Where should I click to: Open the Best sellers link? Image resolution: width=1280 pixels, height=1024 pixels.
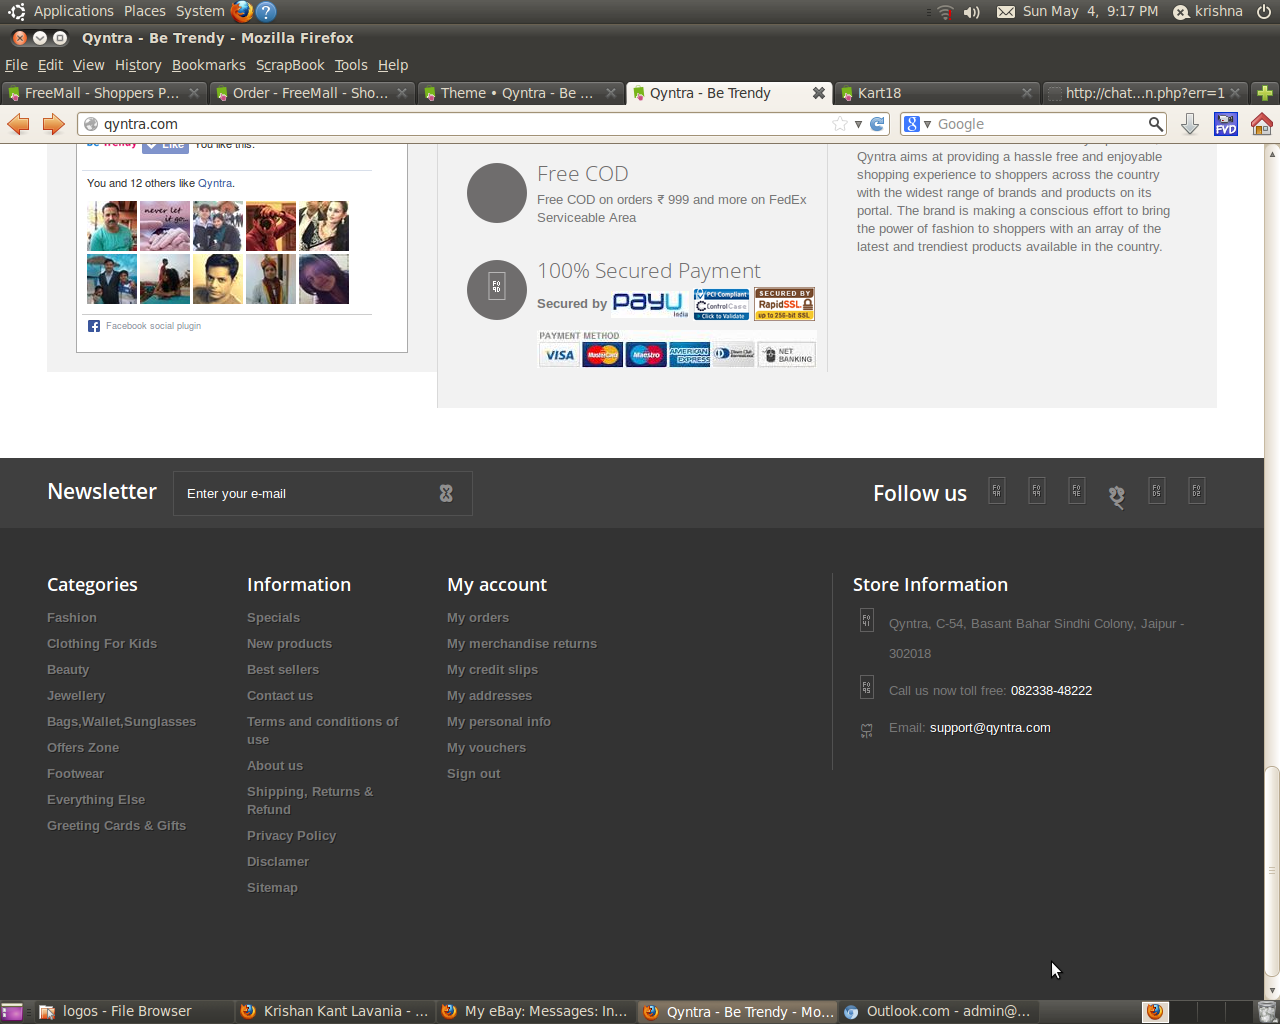[x=283, y=670]
